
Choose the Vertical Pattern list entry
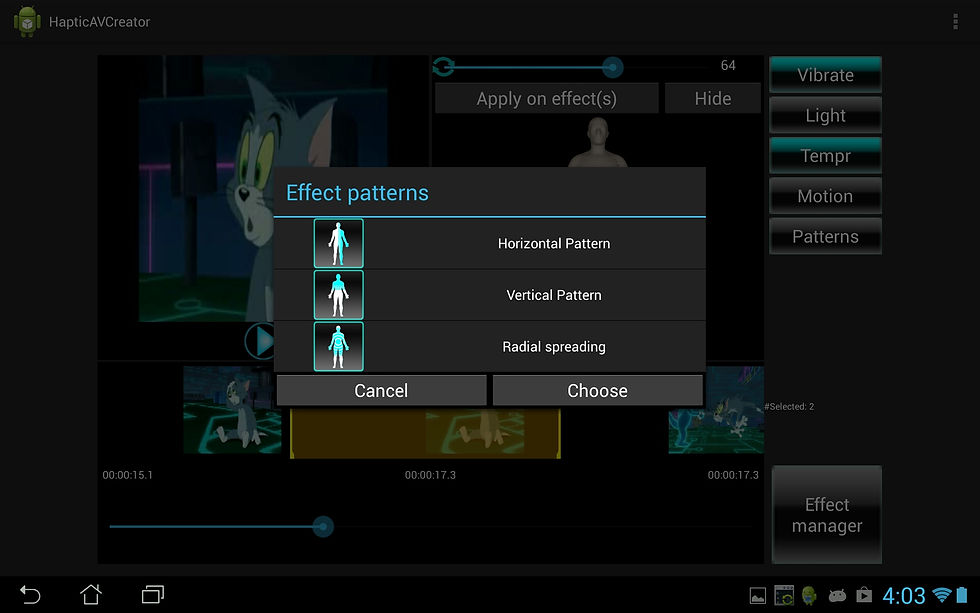click(x=489, y=295)
